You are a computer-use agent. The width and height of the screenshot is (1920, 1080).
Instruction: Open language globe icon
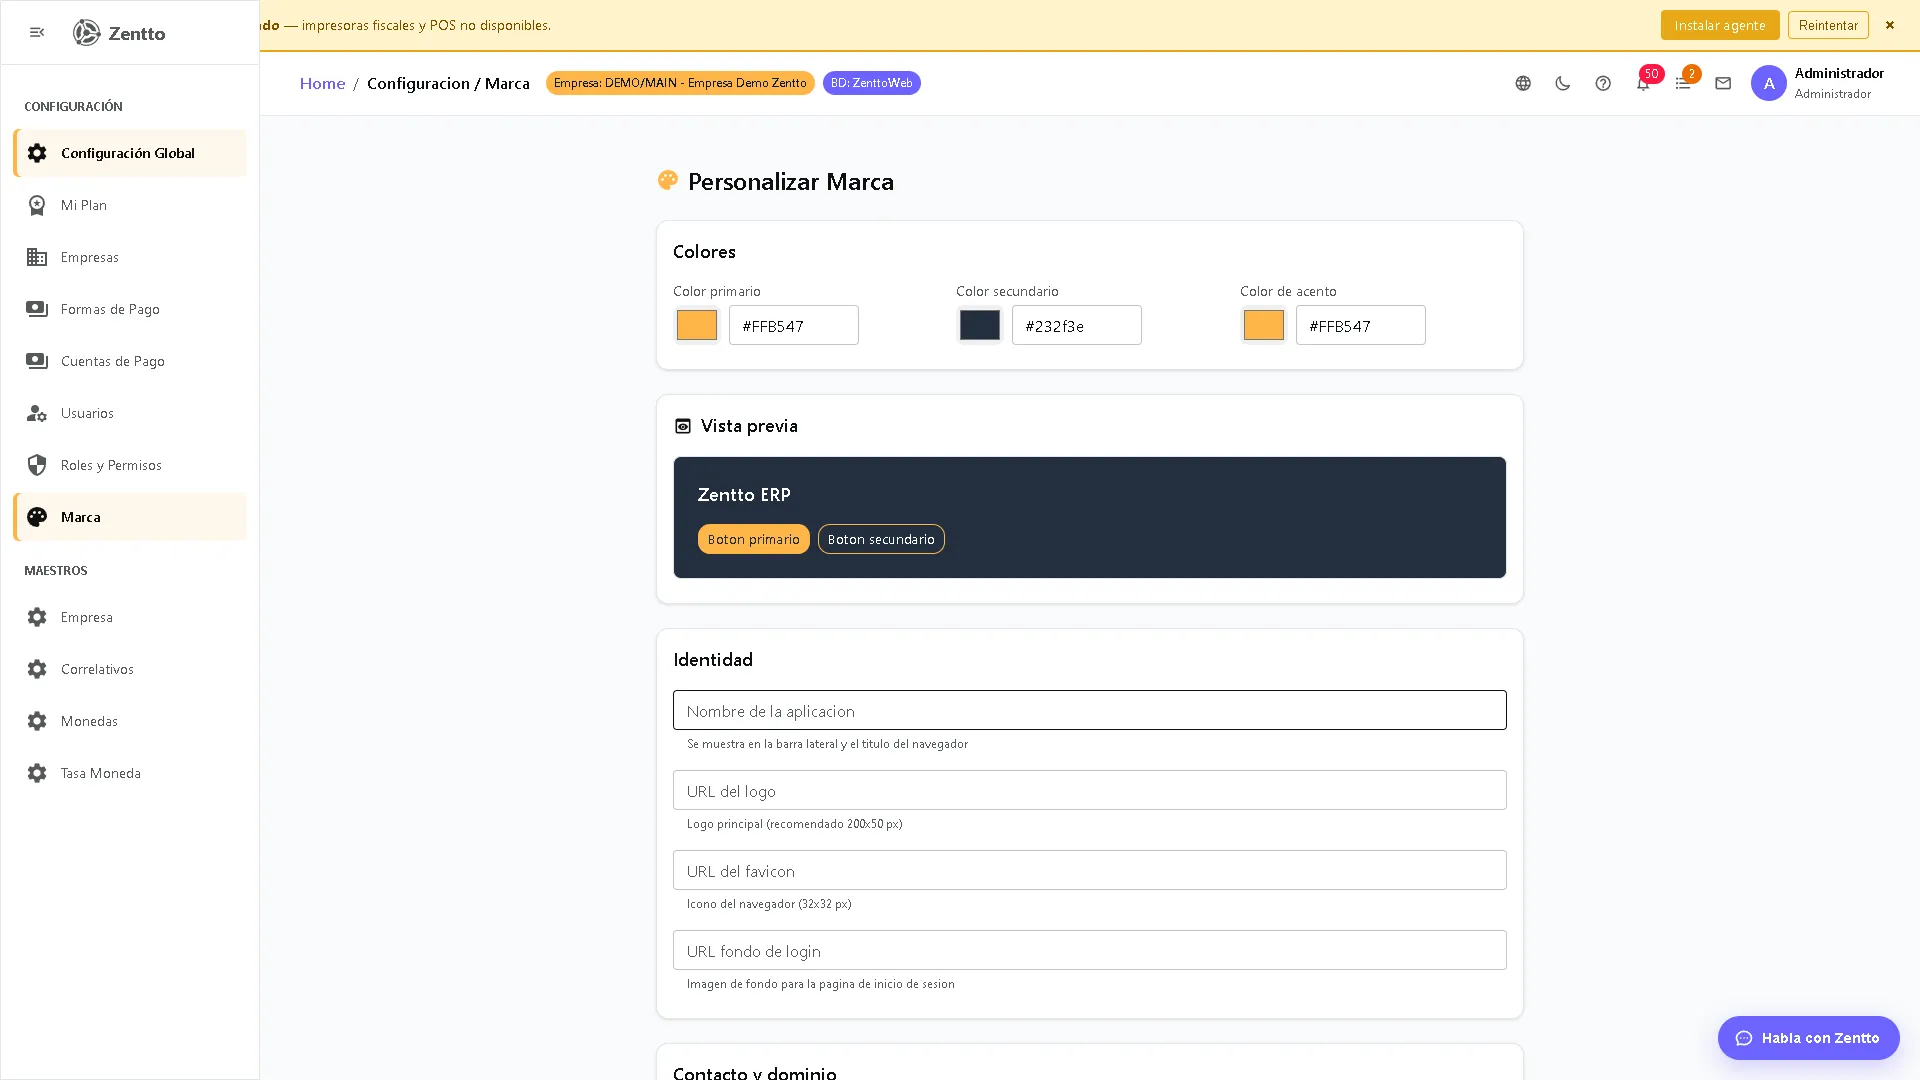1523,84
